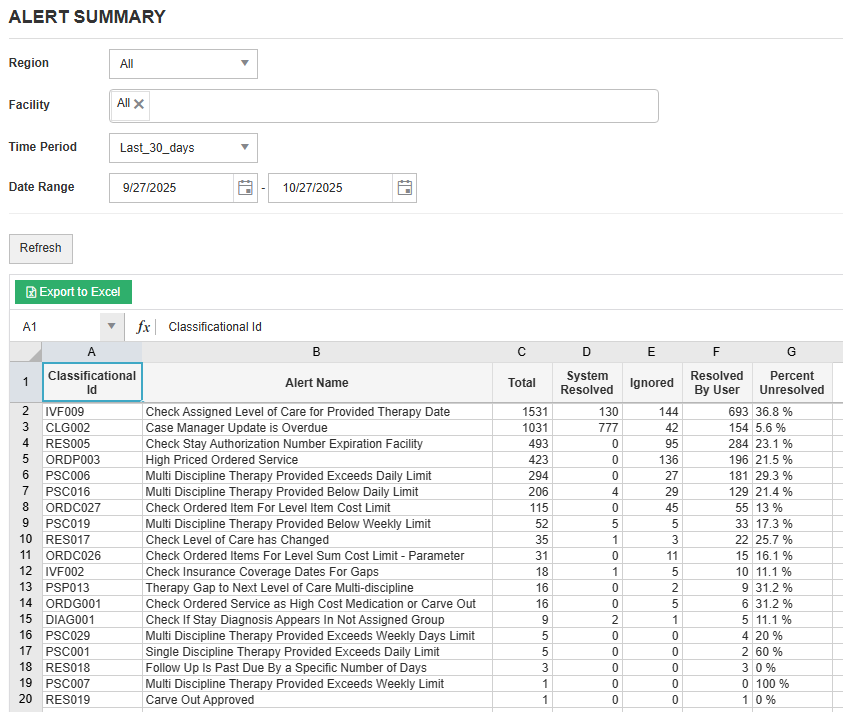
Task: Click total value 493
Action: [522, 444]
